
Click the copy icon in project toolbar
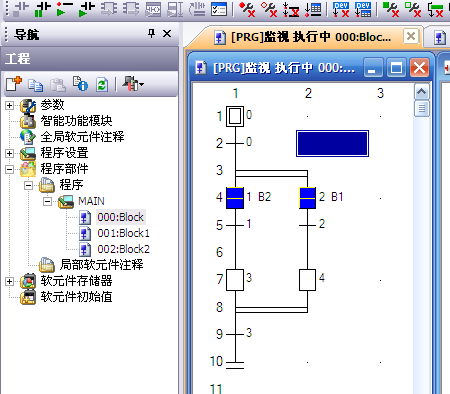(x=35, y=85)
